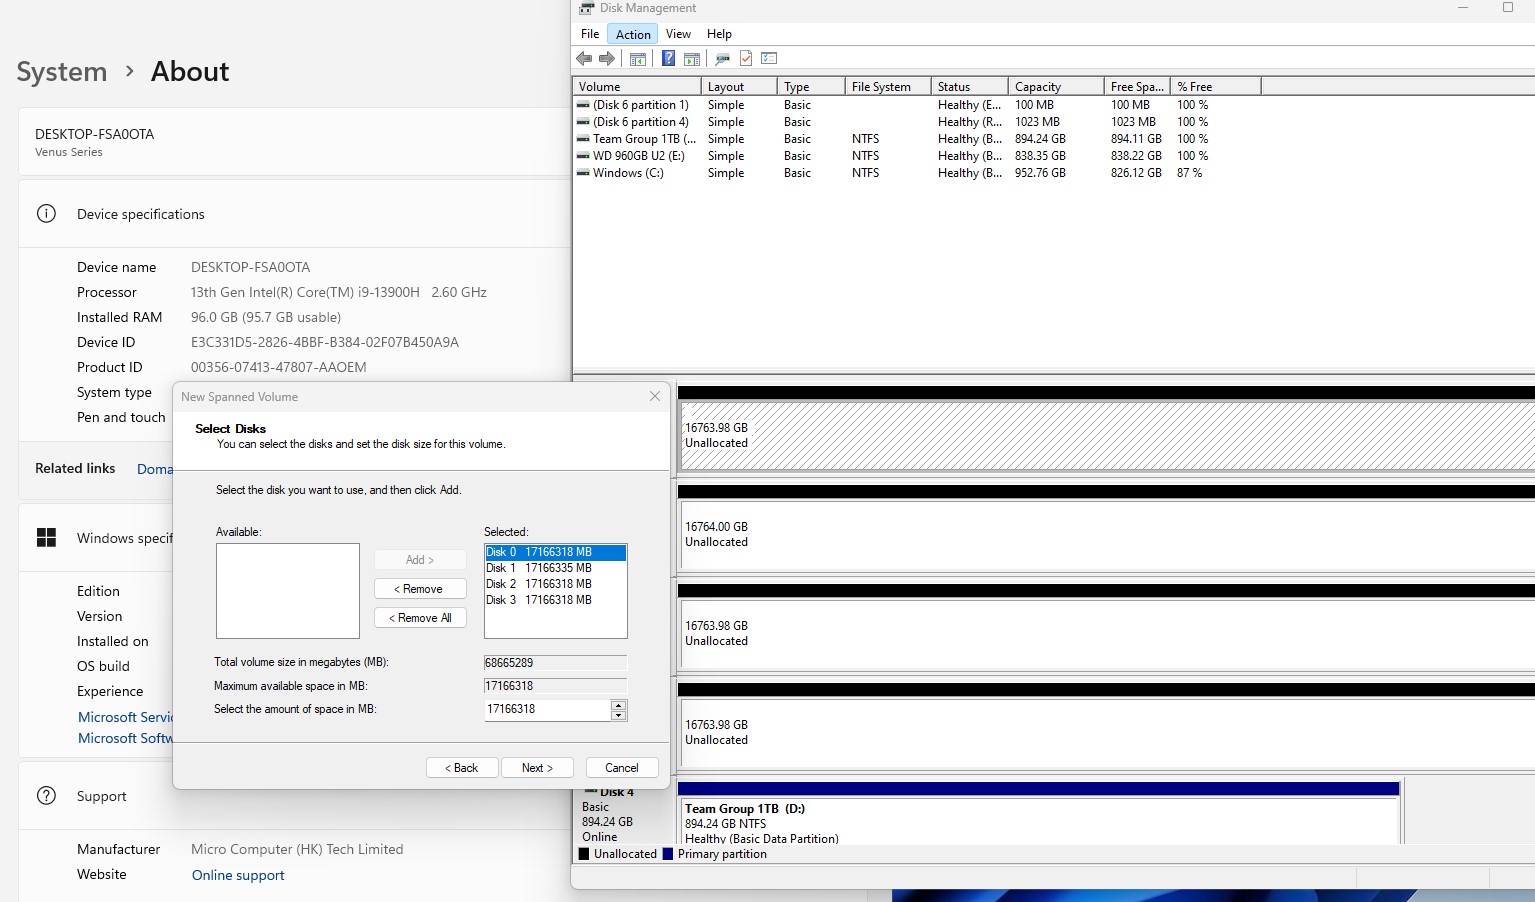Click the space amount in MB field
Screen dimensions: 1535x902
[x=546, y=709]
